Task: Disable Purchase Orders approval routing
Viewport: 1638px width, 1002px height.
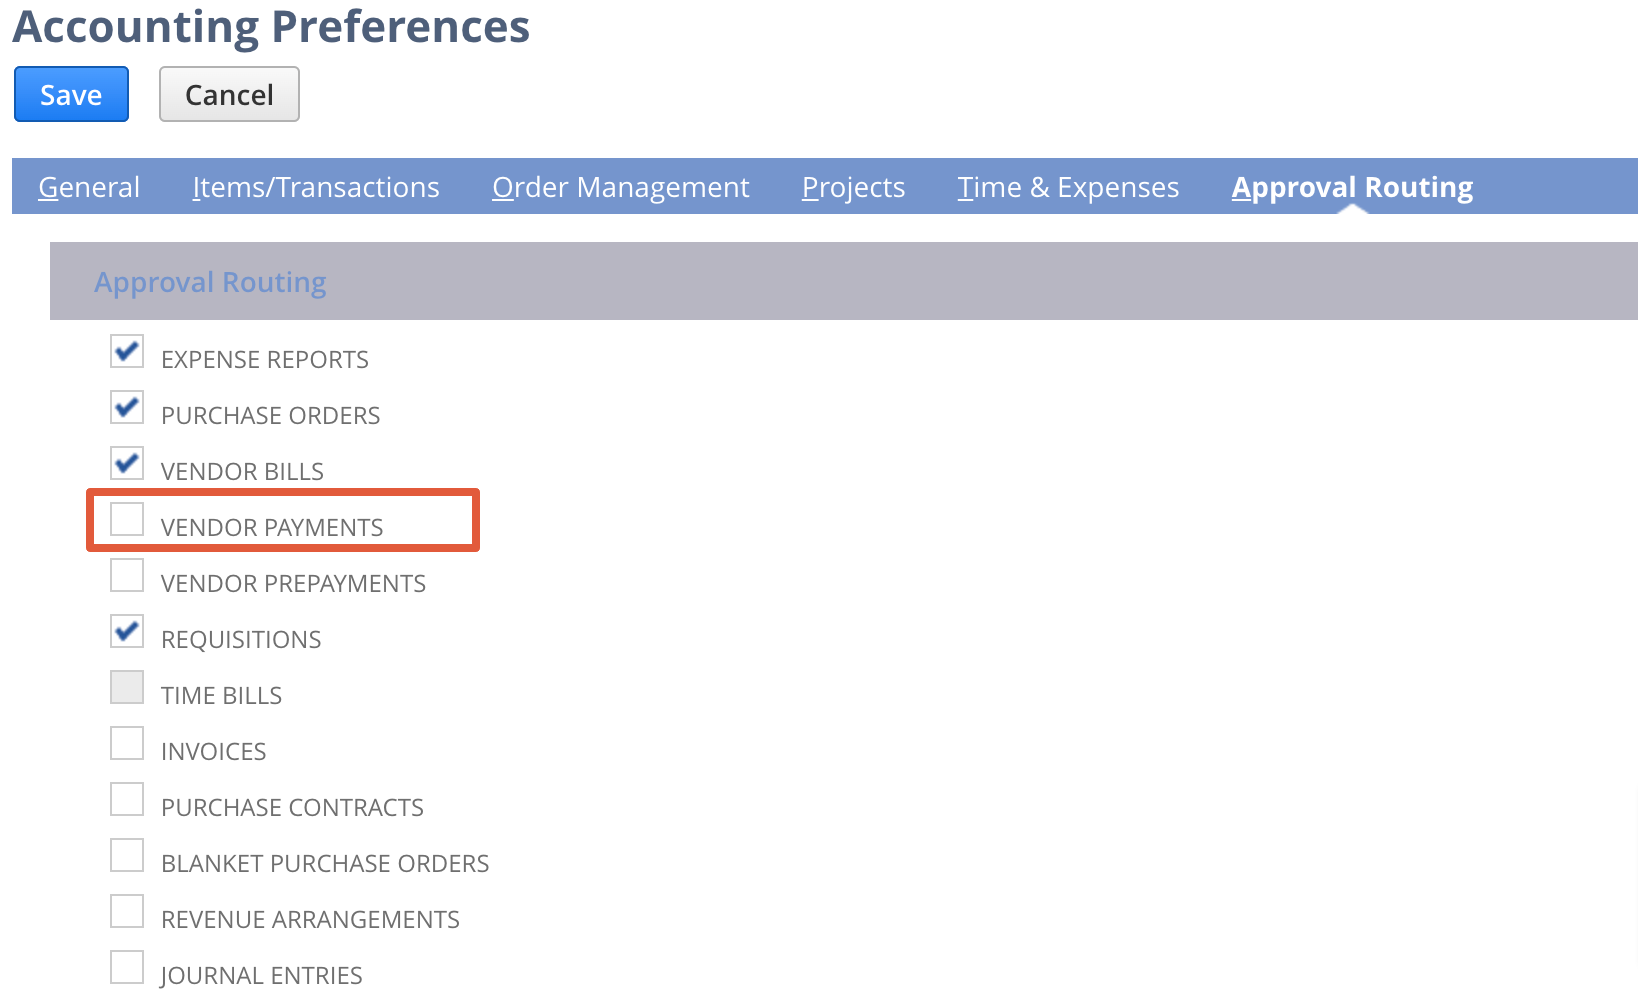Action: coord(127,407)
